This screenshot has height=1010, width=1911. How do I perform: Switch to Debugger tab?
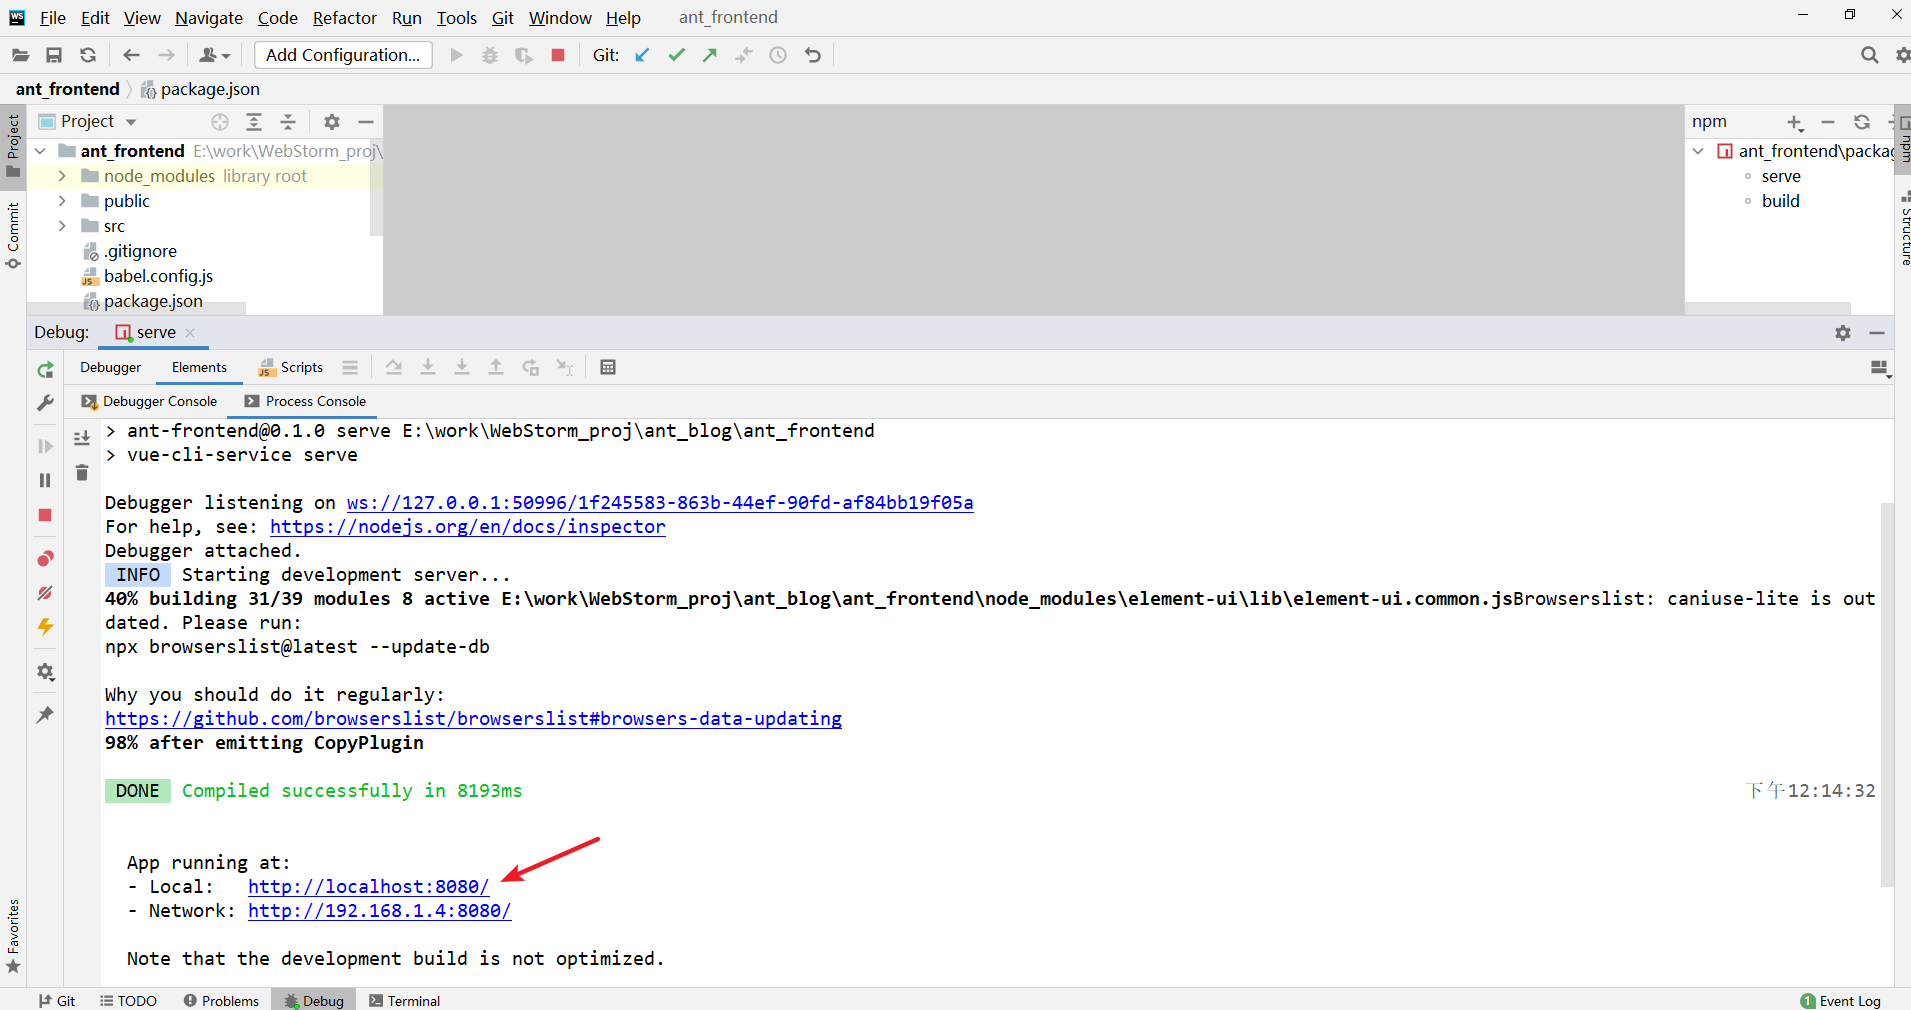tap(111, 368)
